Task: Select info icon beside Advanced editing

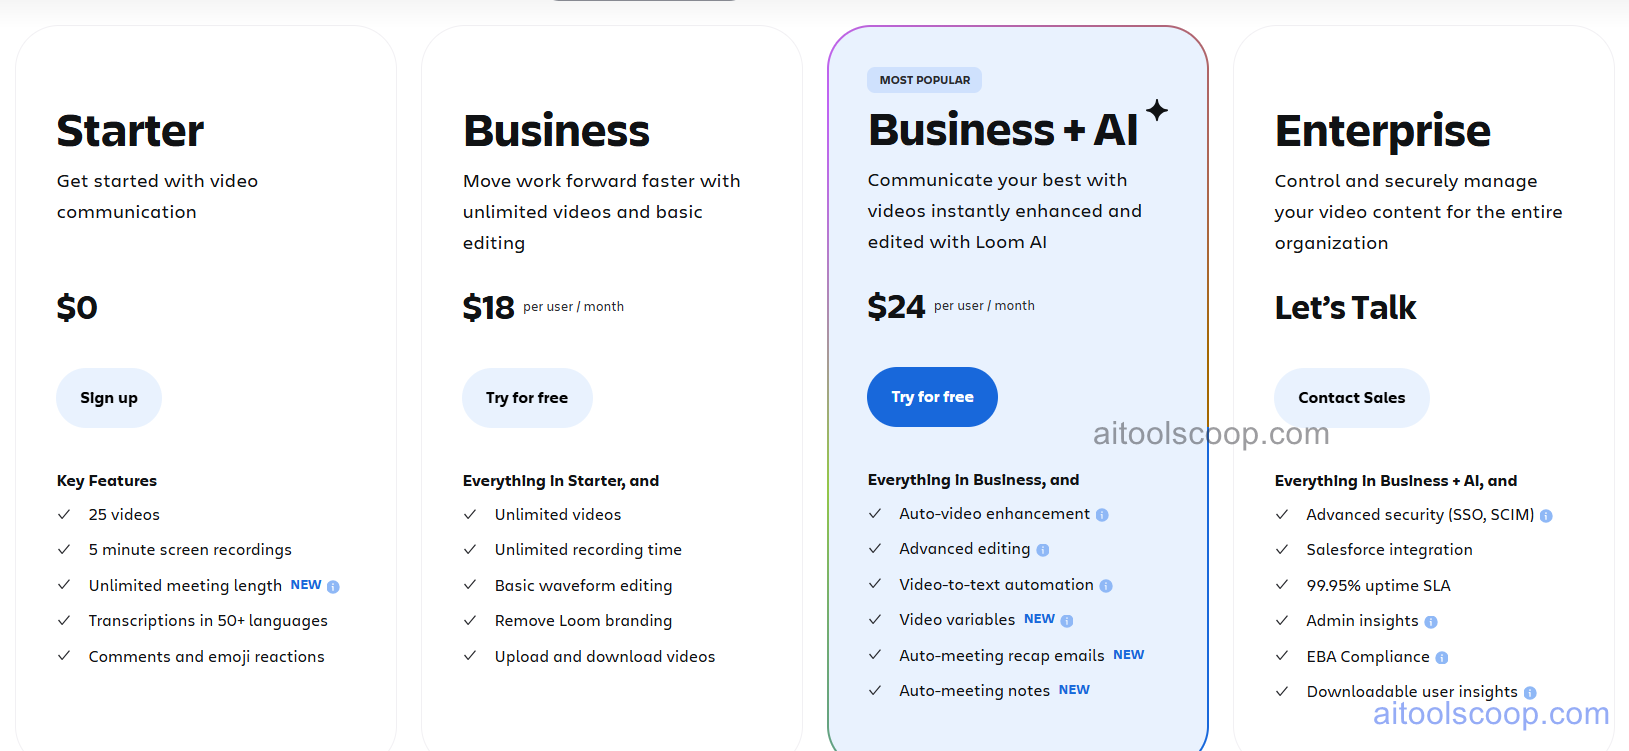Action: (x=1043, y=549)
